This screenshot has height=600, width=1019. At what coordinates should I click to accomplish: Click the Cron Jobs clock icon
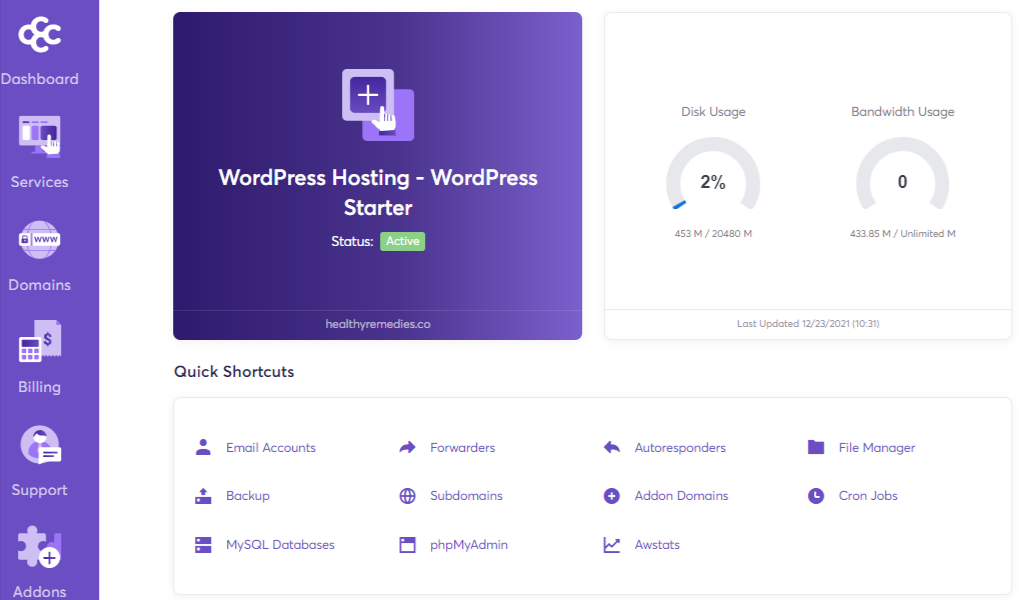(x=816, y=496)
